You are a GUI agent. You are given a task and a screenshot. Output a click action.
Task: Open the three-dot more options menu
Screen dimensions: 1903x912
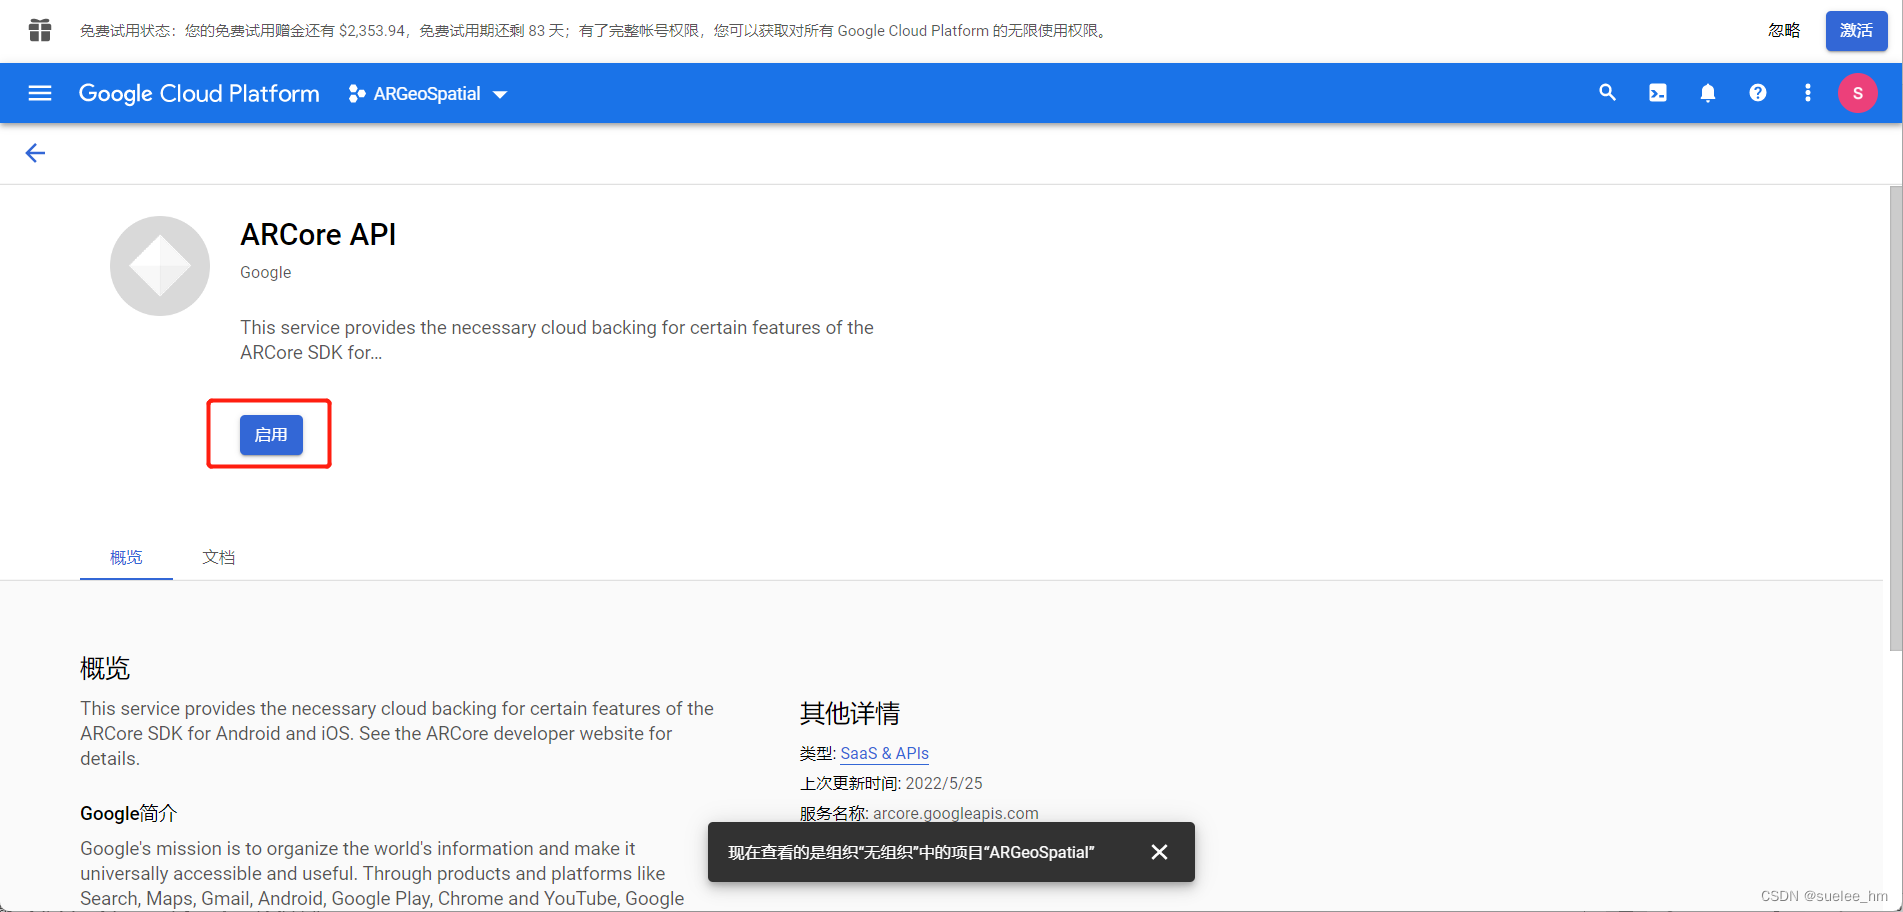pos(1807,93)
